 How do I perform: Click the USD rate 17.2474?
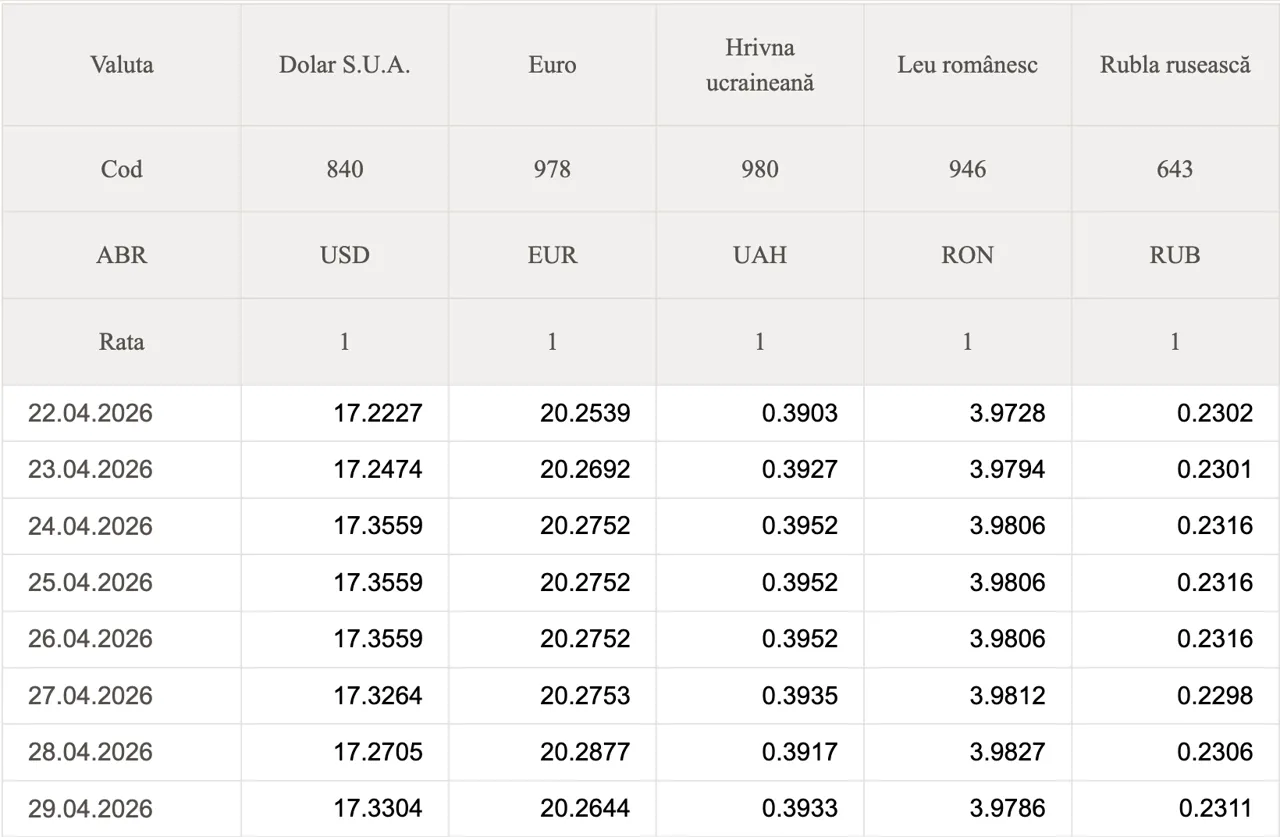pos(378,469)
